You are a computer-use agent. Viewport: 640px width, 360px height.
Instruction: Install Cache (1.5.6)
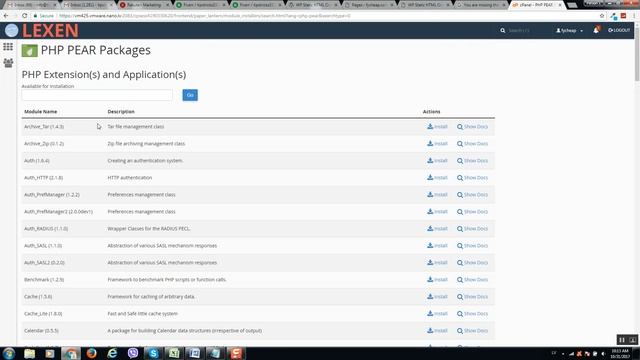(437, 297)
